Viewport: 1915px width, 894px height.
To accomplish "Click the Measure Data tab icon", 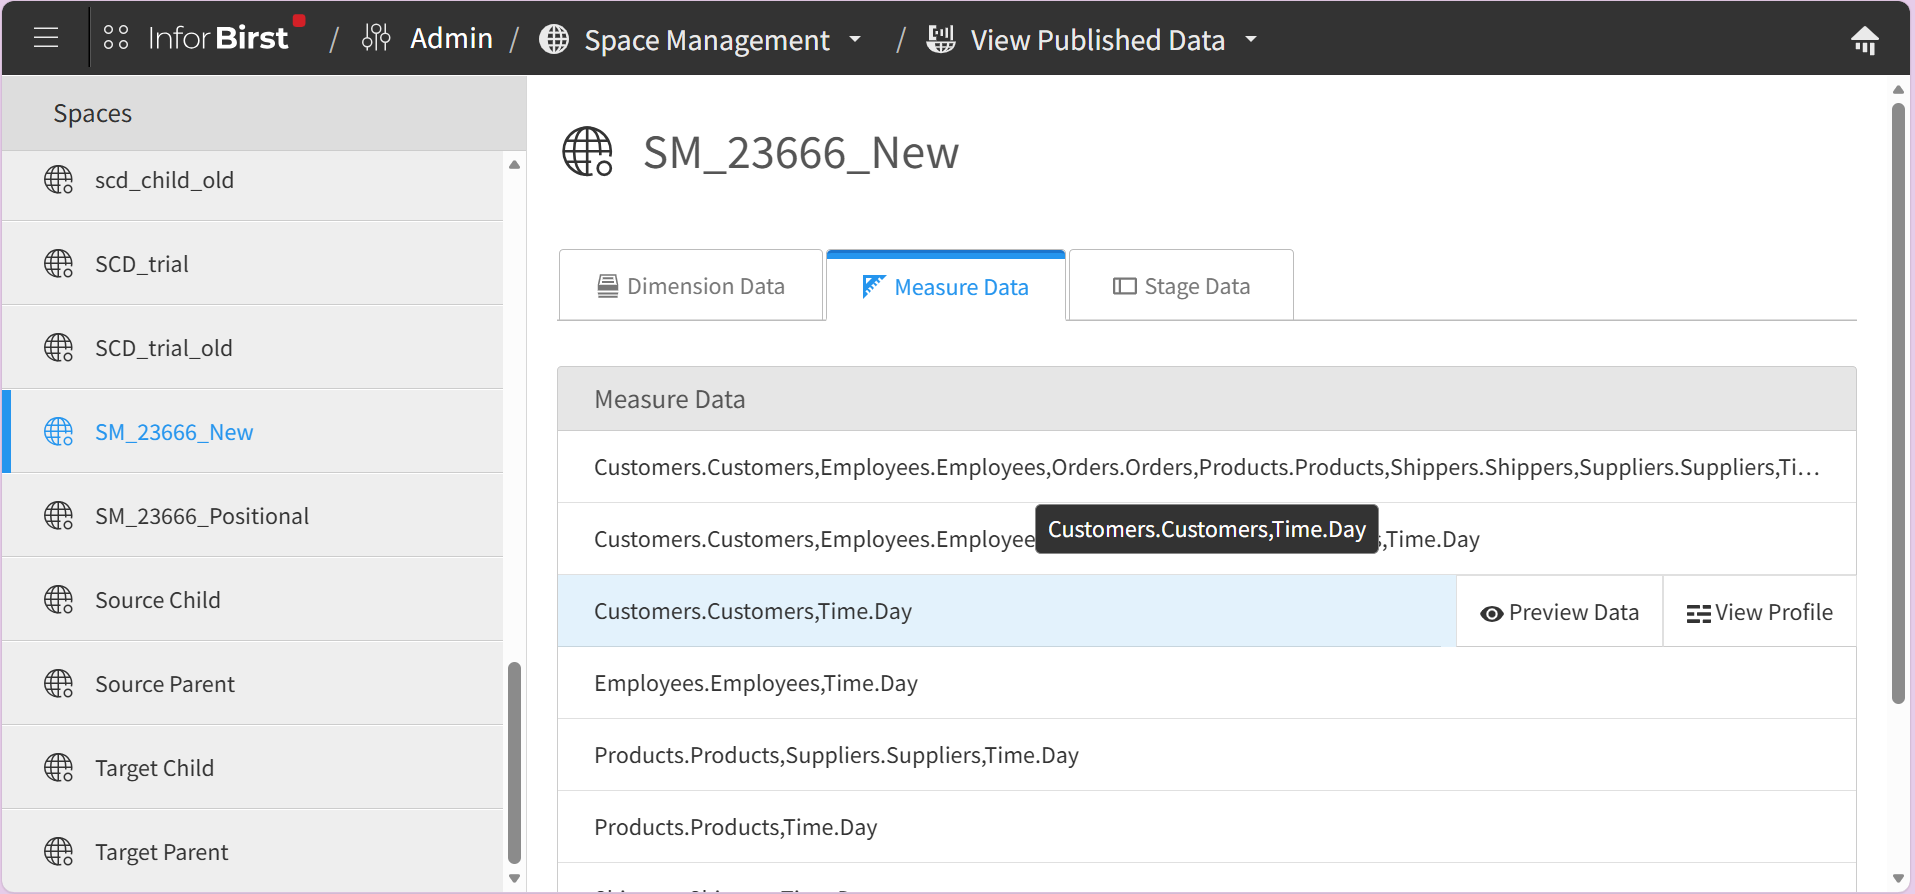I will point(874,287).
